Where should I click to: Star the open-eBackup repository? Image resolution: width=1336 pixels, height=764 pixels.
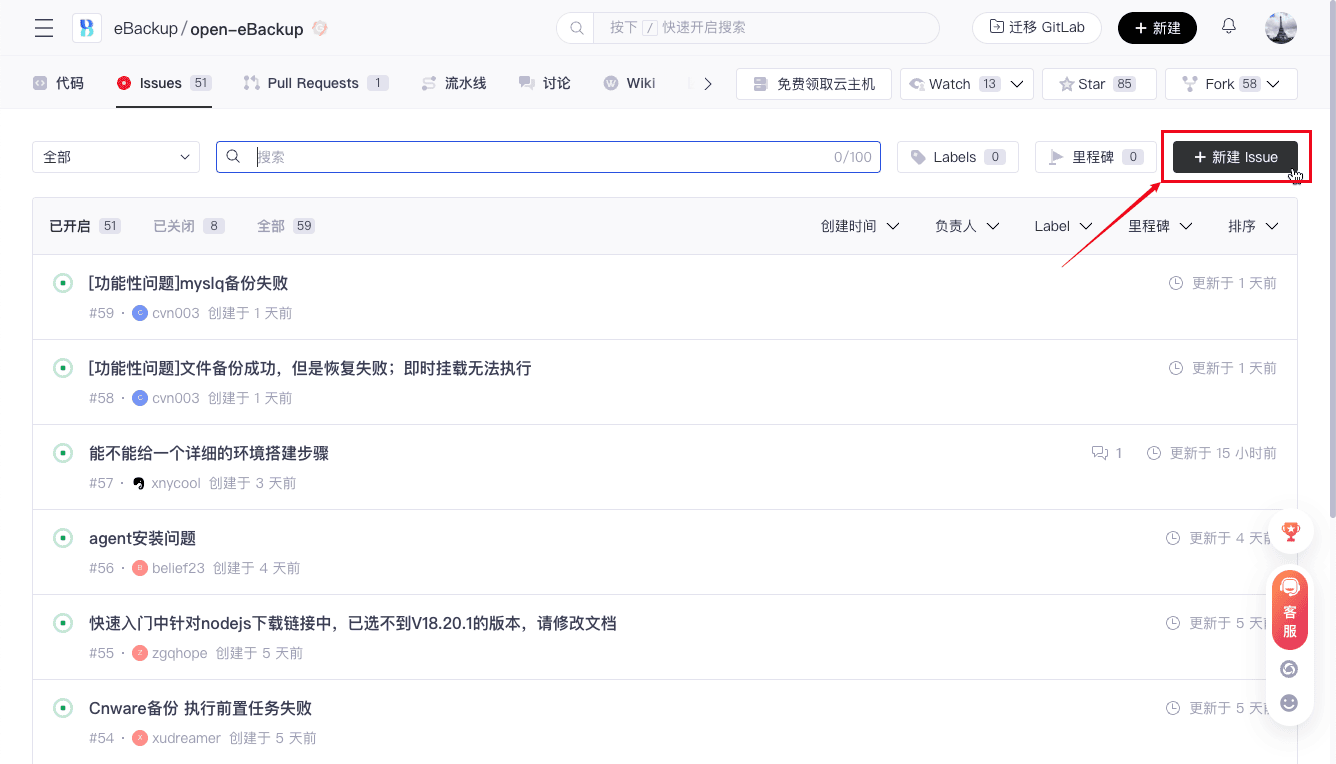1098,84
